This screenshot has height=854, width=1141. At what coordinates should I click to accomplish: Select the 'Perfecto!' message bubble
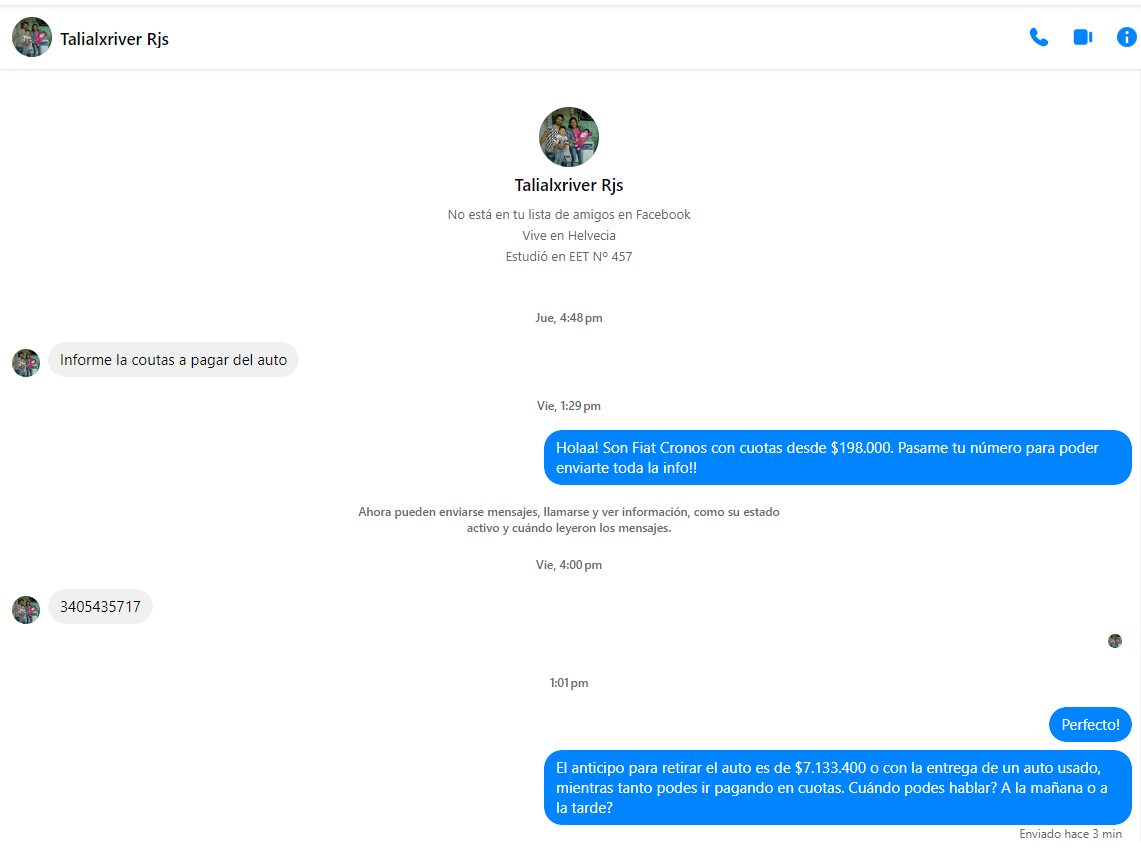[x=1090, y=725]
